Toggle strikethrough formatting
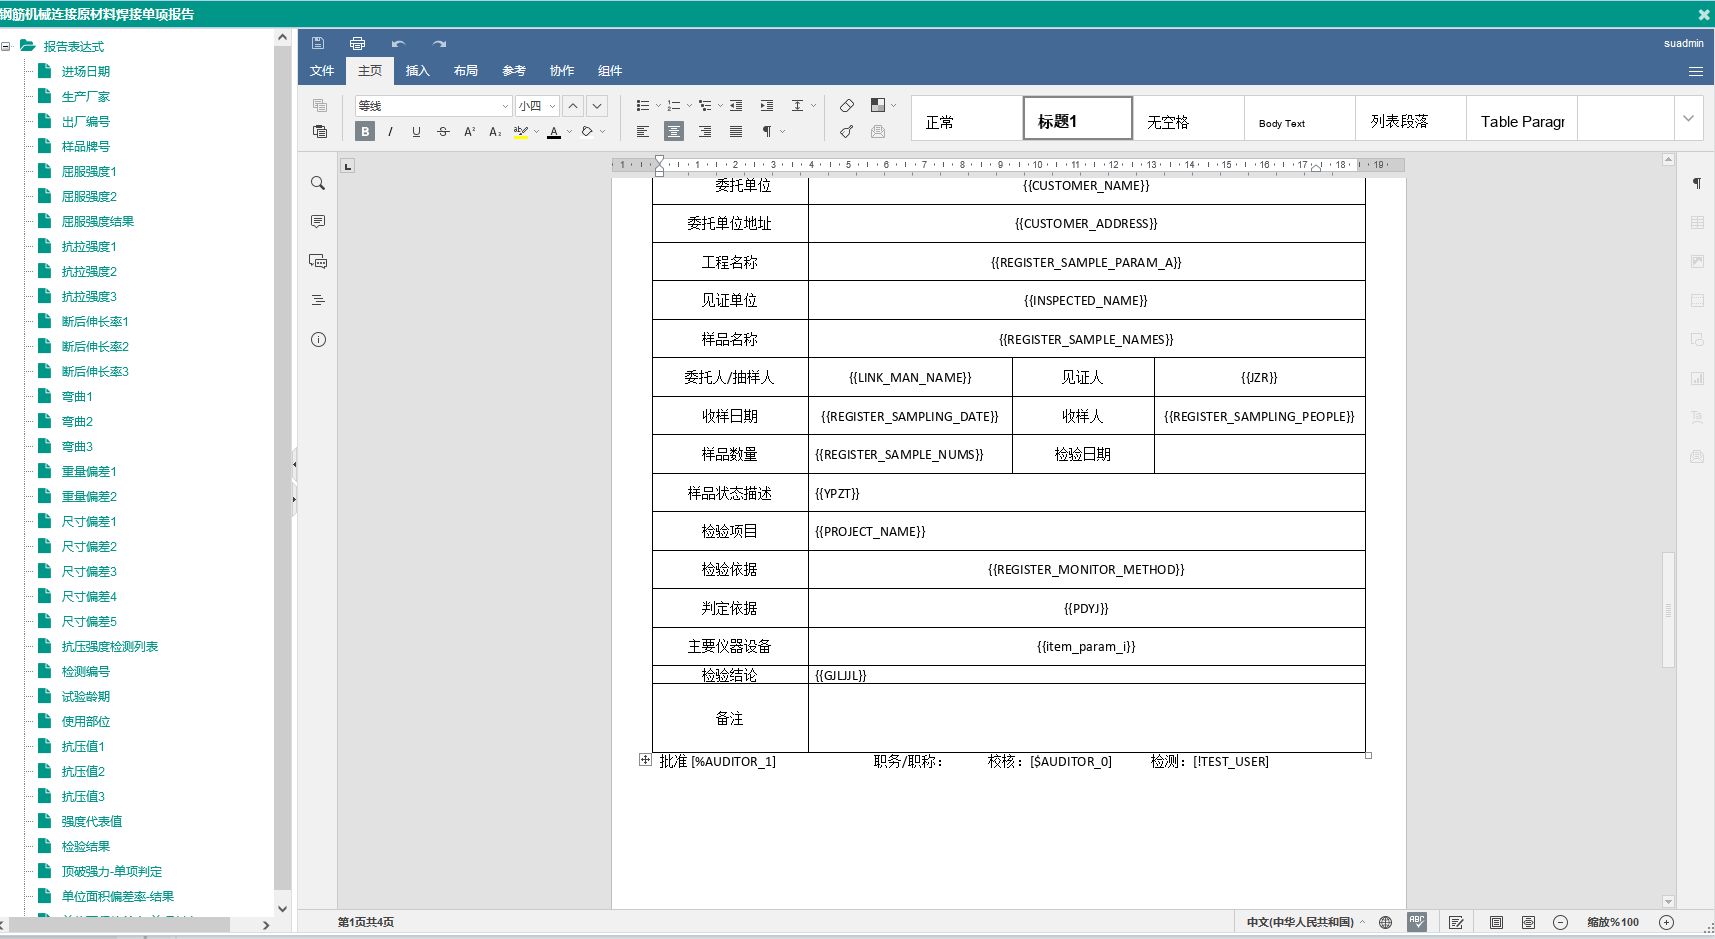 point(443,131)
